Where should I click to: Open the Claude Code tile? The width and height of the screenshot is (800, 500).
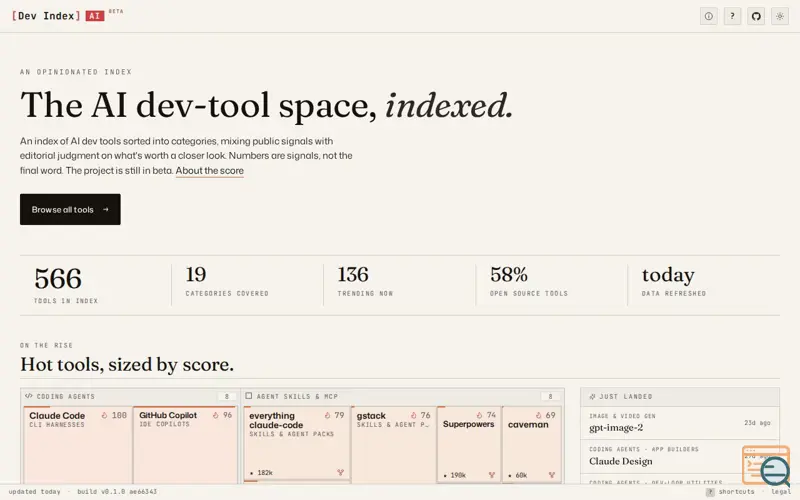tap(78, 445)
